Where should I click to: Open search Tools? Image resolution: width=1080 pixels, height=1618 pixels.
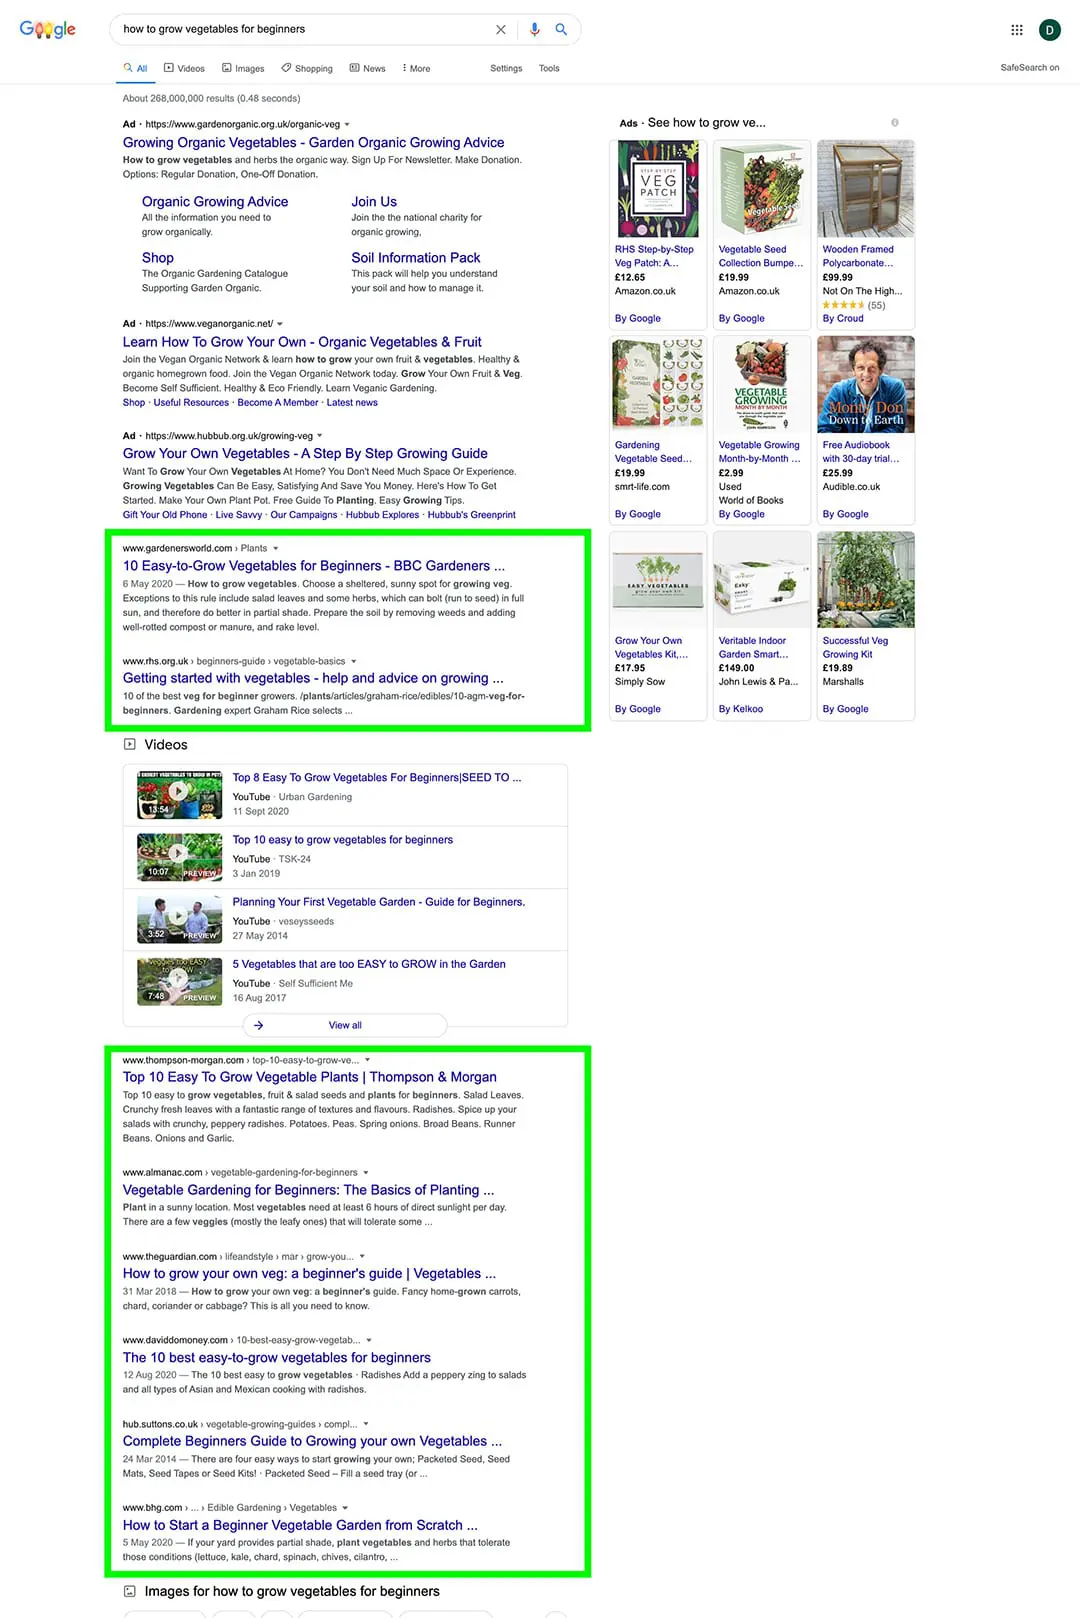[549, 68]
